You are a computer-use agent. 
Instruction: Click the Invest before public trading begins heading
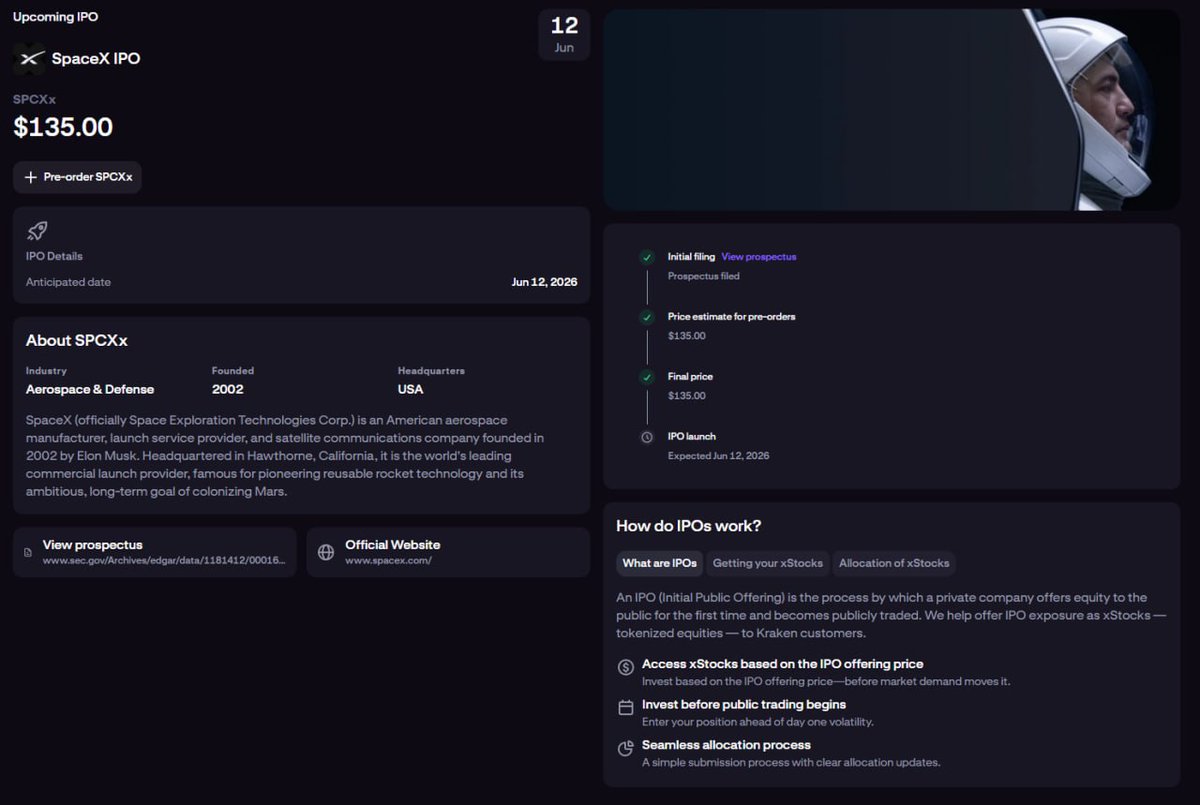[744, 704]
